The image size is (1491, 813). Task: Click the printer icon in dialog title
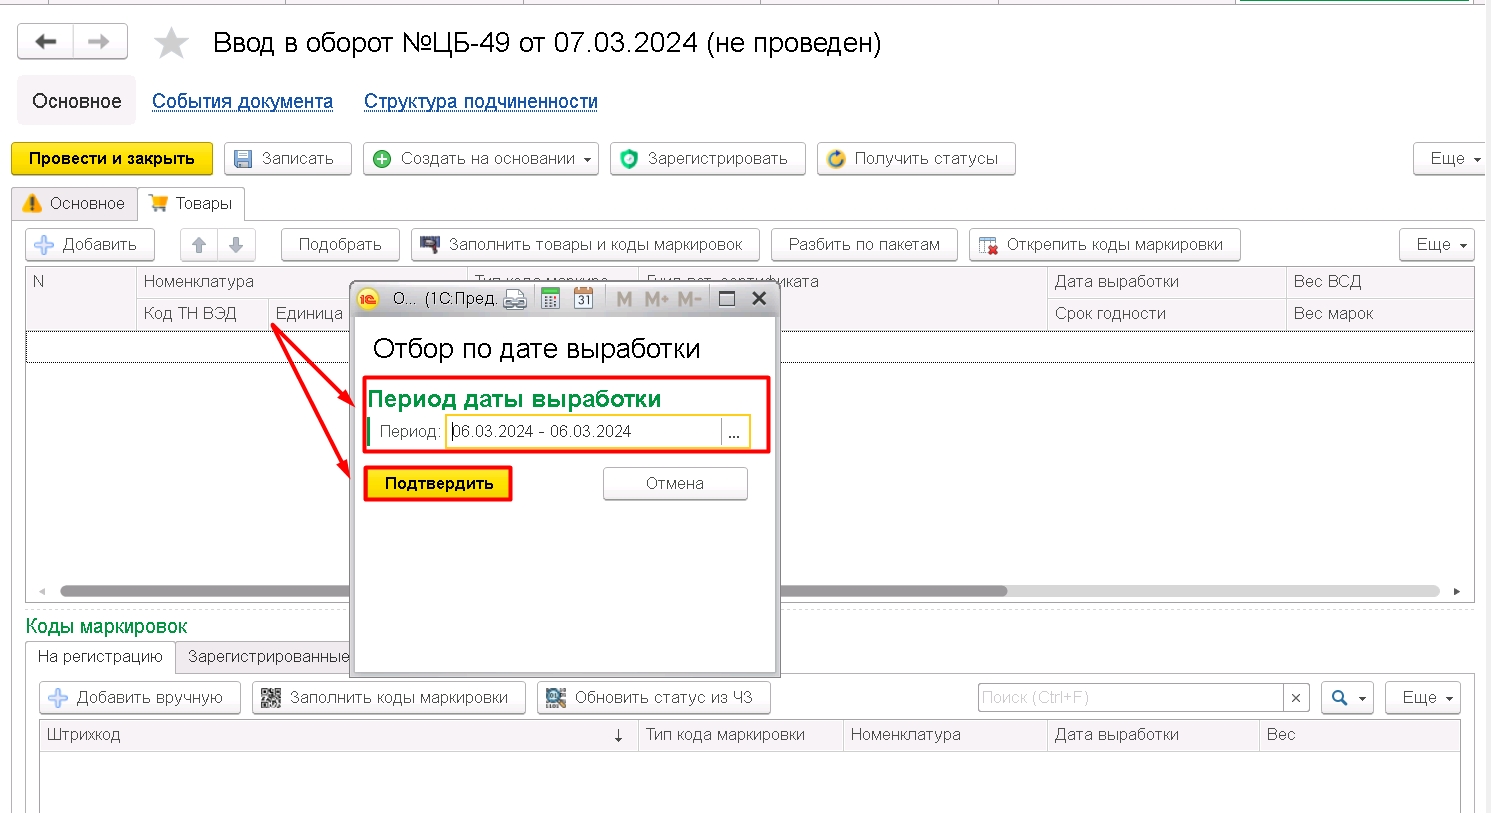pyautogui.click(x=515, y=298)
